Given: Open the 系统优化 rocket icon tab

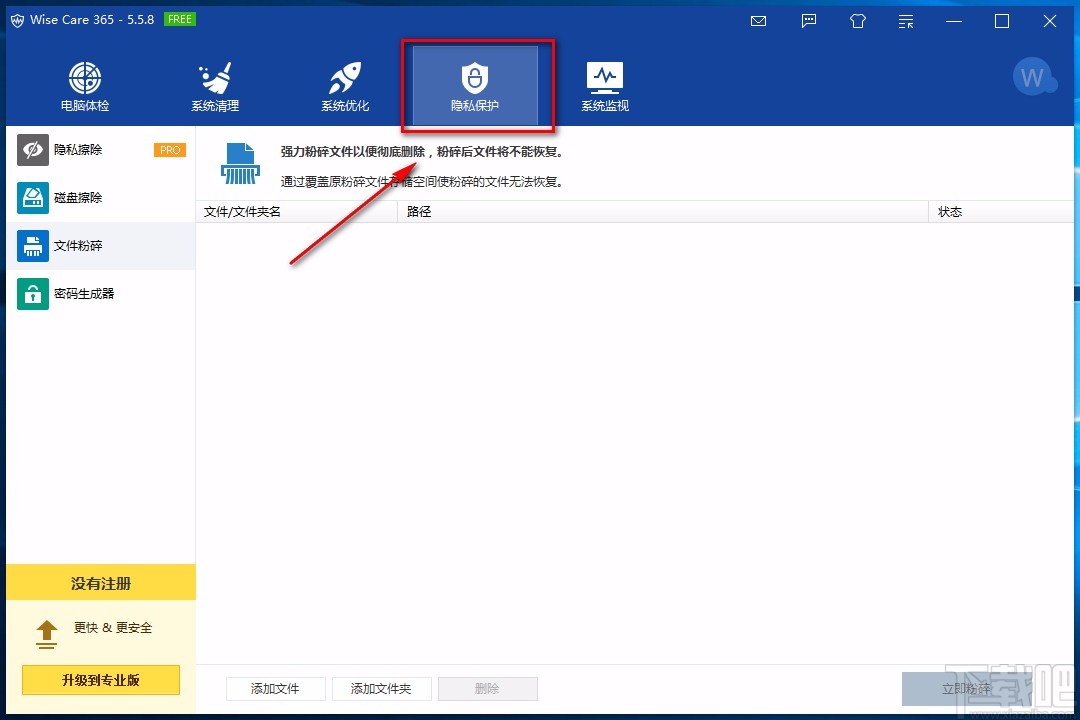Looking at the screenshot, I should (345, 86).
